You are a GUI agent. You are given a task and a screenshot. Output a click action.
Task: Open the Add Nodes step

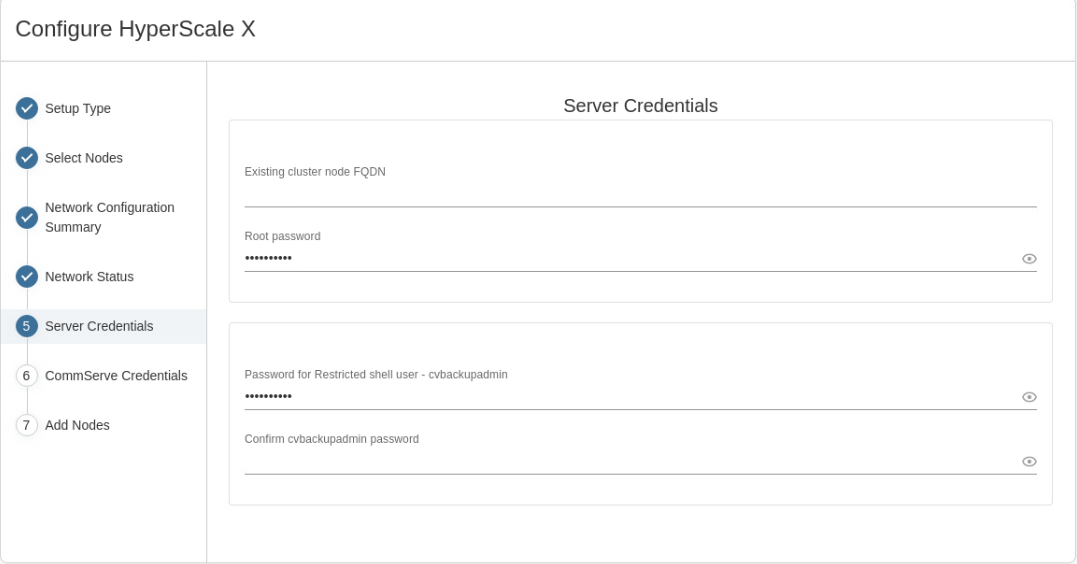77,425
